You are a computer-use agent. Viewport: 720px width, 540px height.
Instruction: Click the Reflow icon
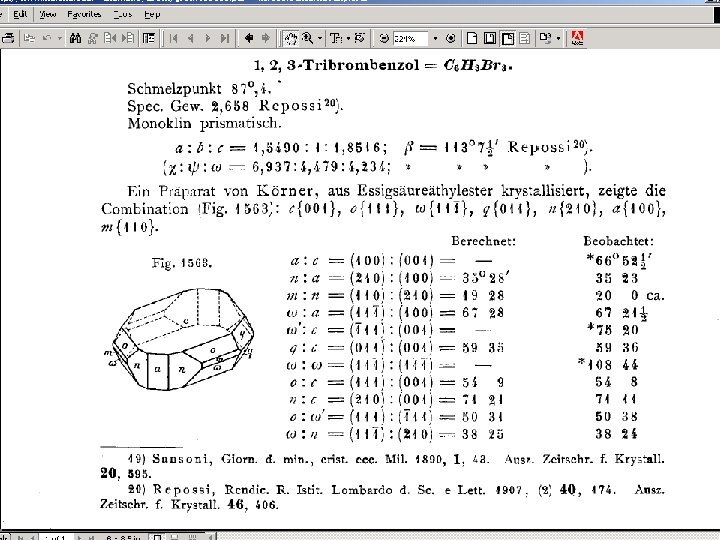click(524, 38)
